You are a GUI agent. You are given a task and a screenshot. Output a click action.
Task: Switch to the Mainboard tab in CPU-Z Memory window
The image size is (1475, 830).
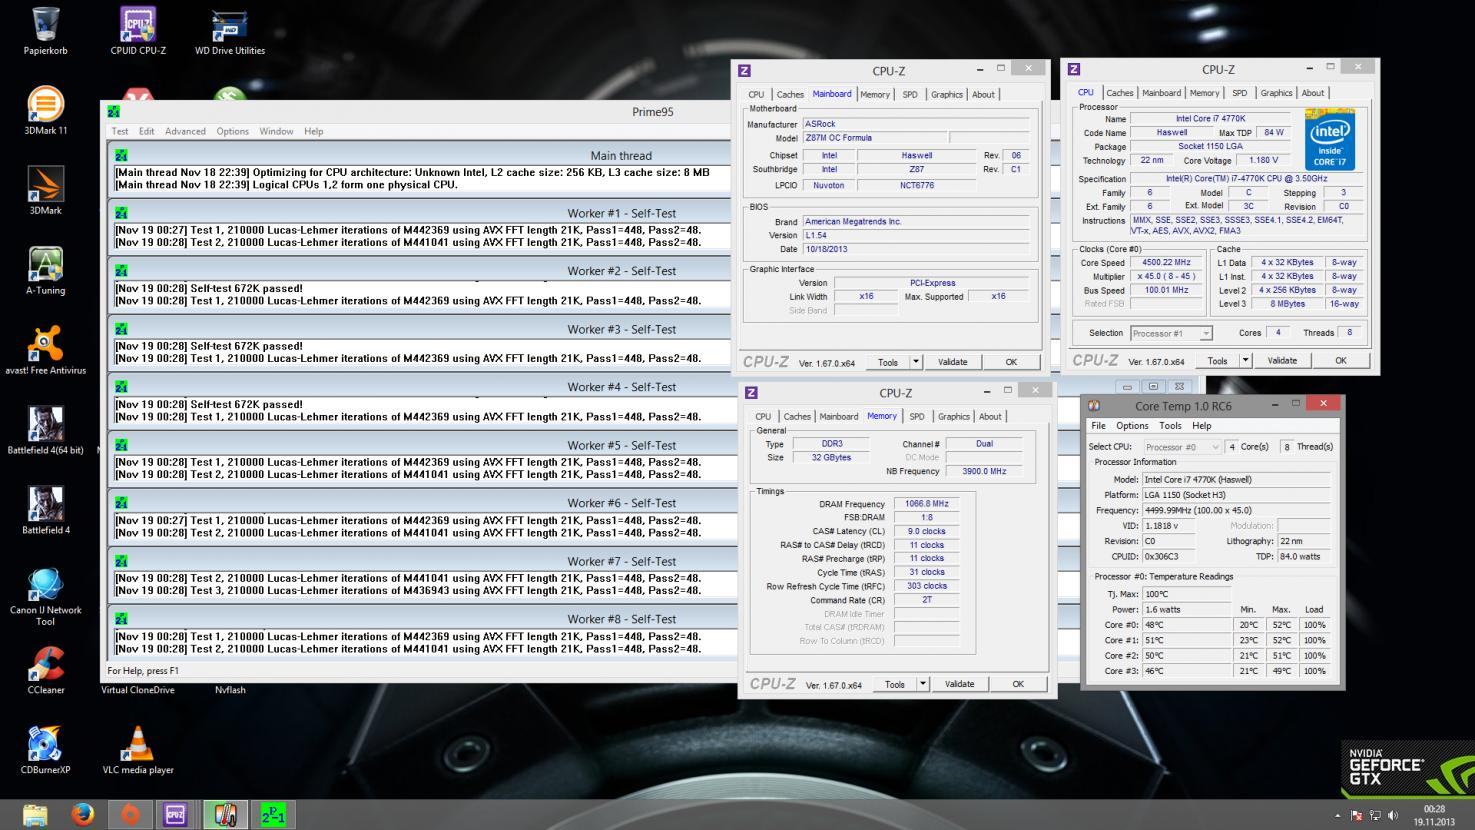point(838,417)
